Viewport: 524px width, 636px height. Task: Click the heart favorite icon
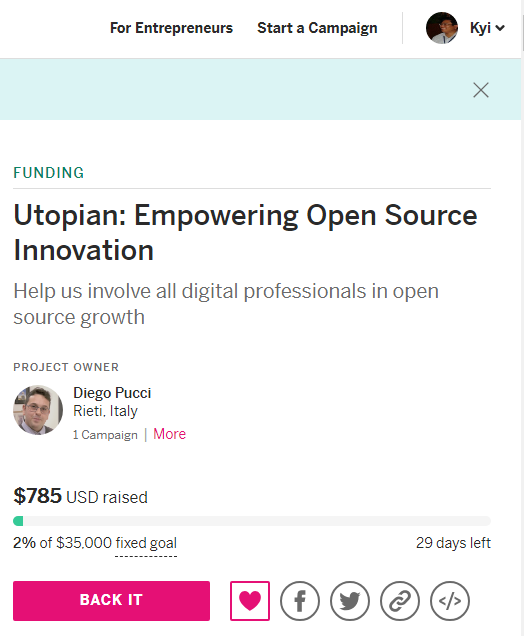click(250, 601)
